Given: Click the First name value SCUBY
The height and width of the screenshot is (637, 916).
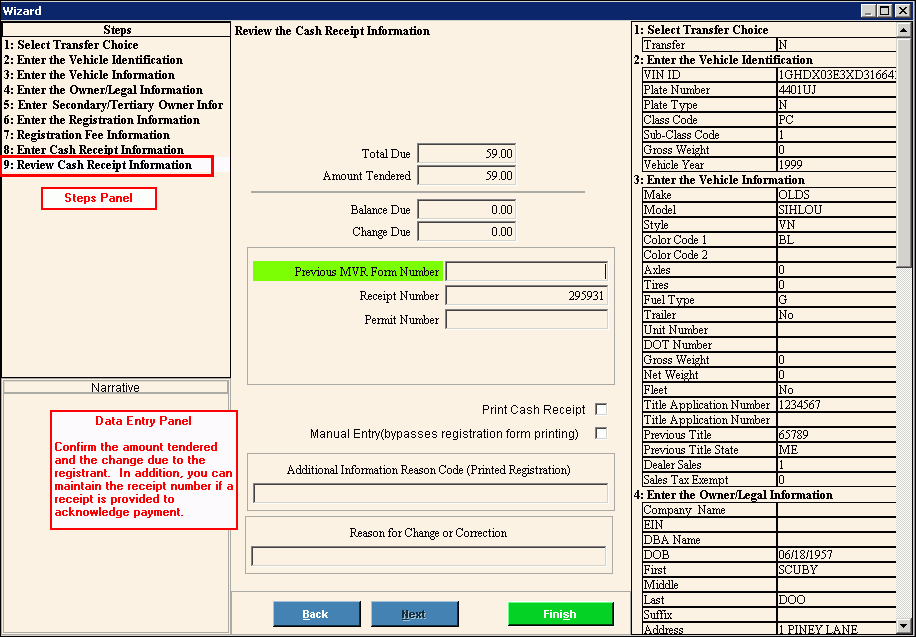Looking at the screenshot, I should [837, 570].
